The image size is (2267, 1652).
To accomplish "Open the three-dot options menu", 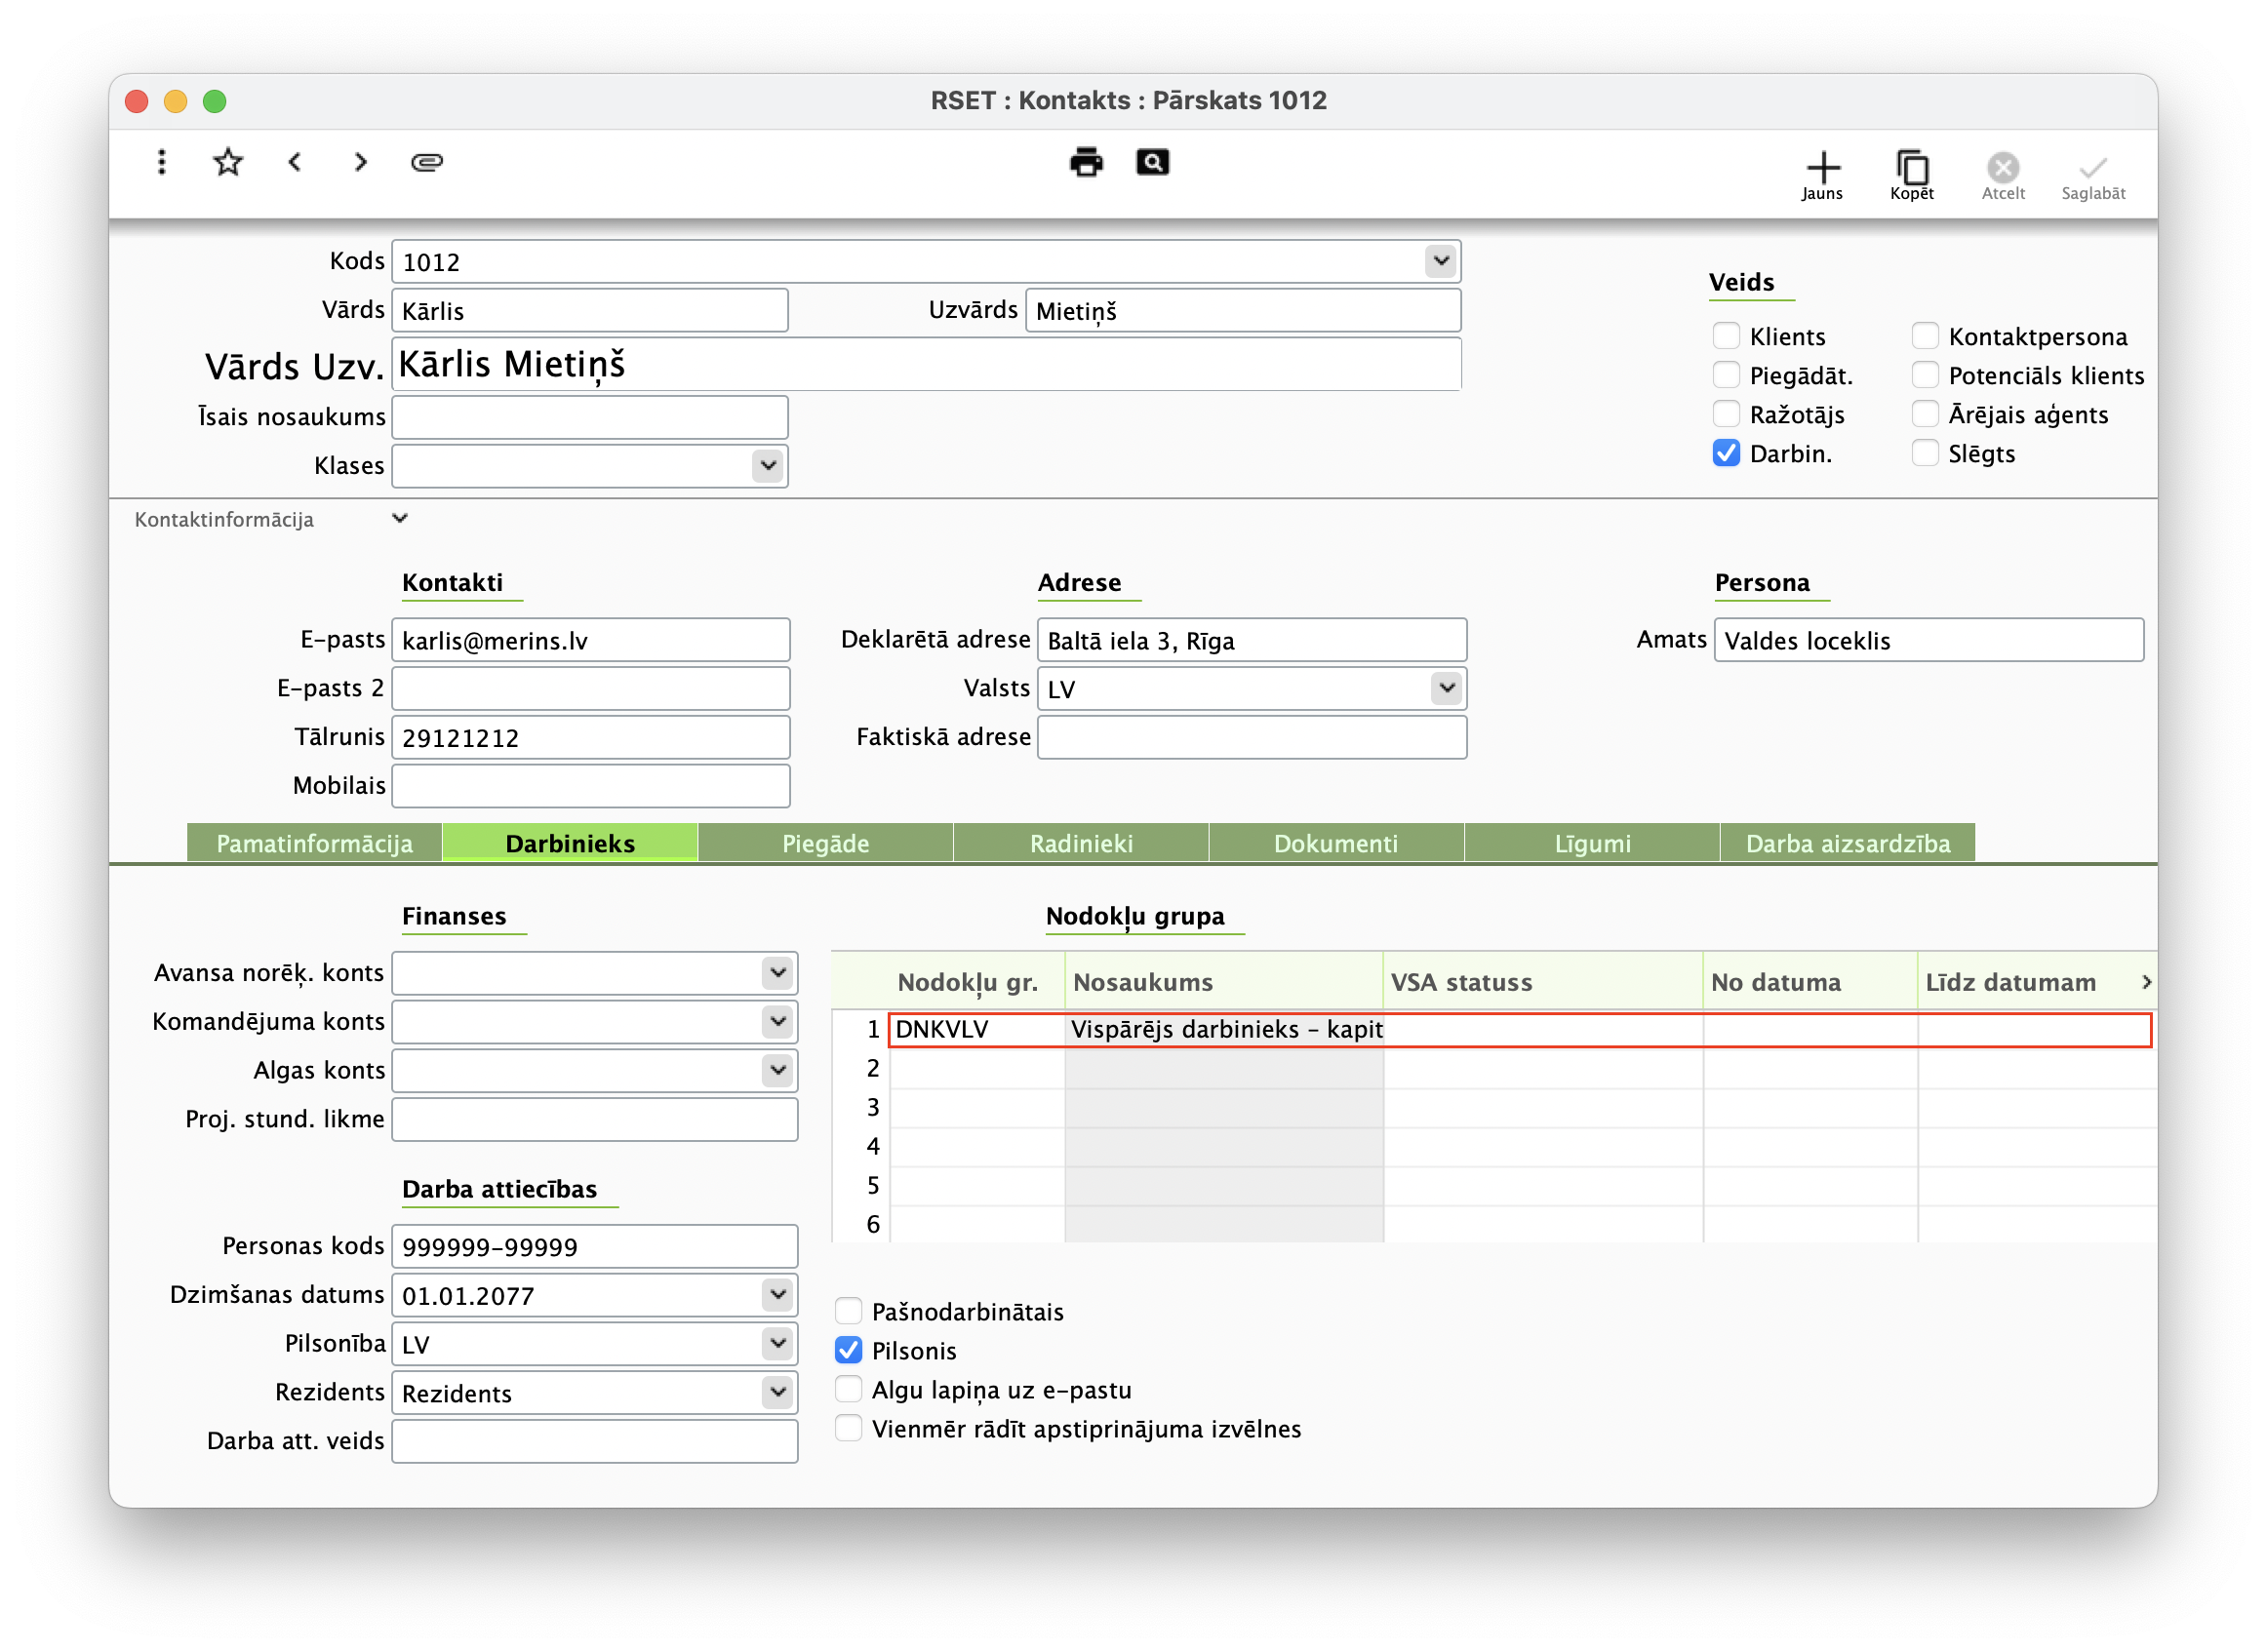I will click(x=161, y=162).
